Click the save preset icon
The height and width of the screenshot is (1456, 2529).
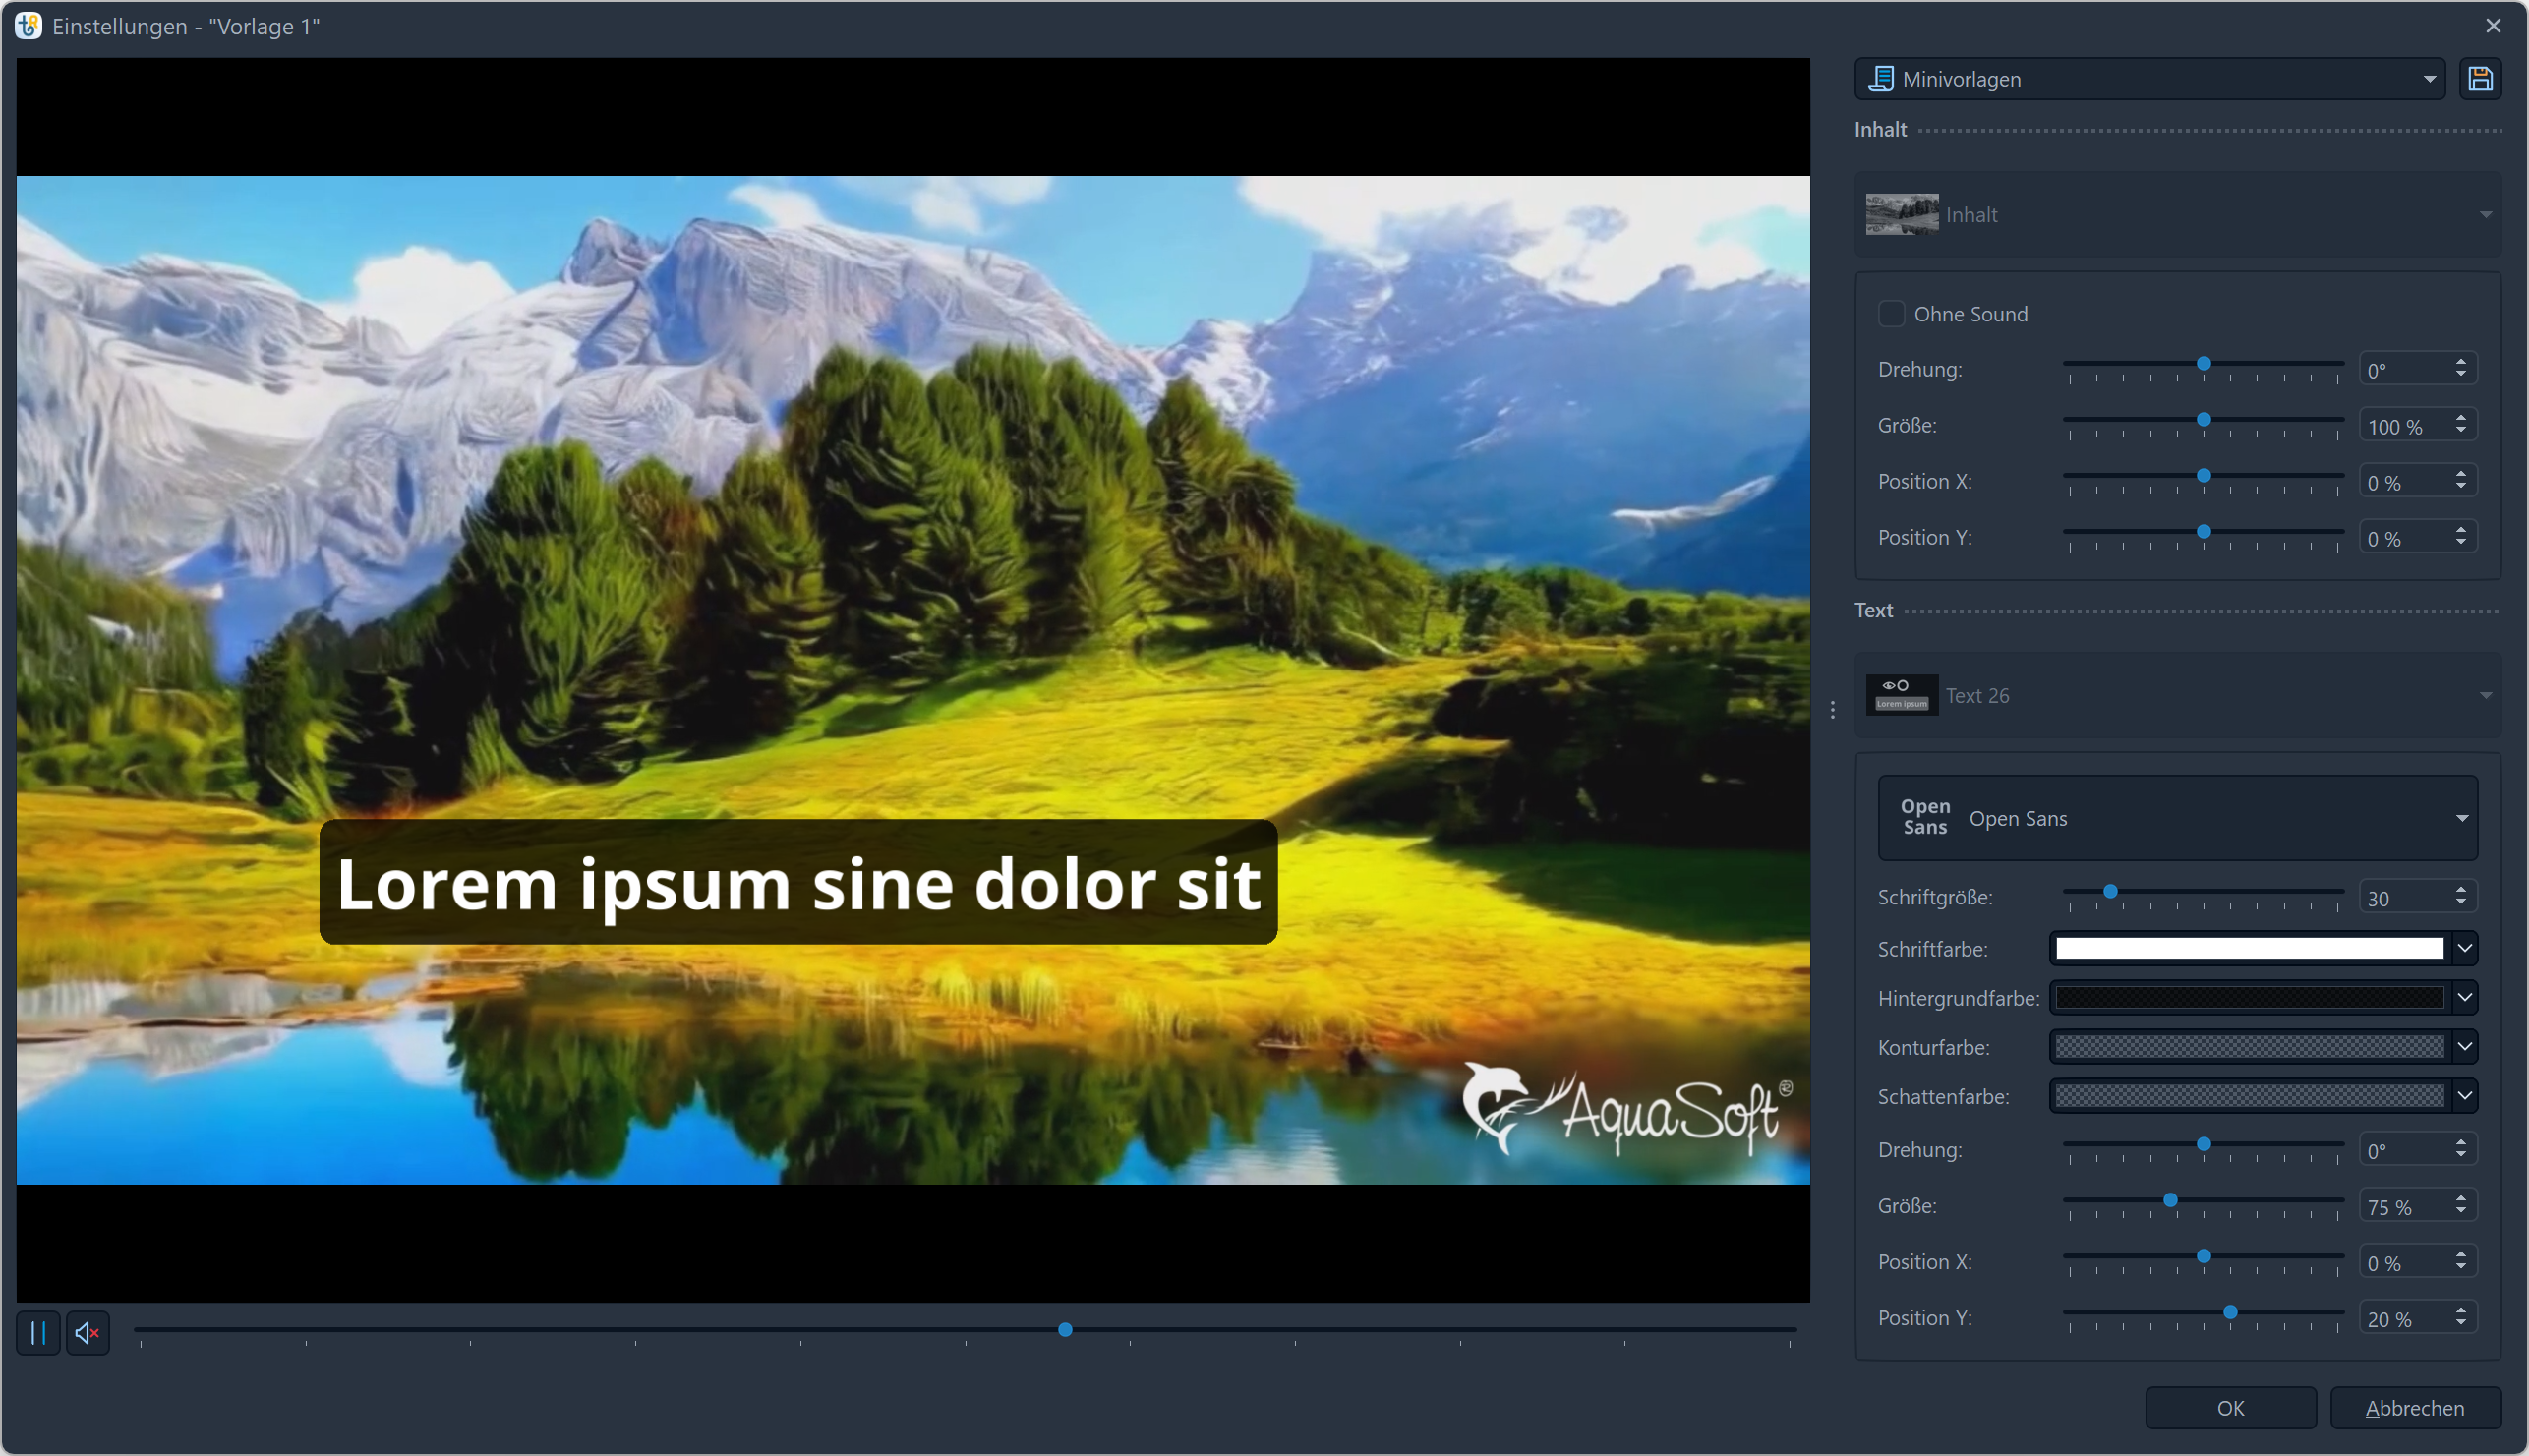[x=2482, y=79]
